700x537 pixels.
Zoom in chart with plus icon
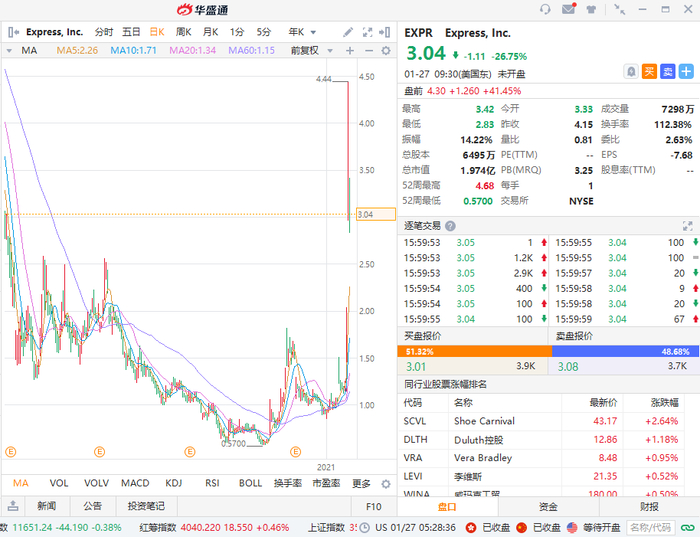(350, 50)
